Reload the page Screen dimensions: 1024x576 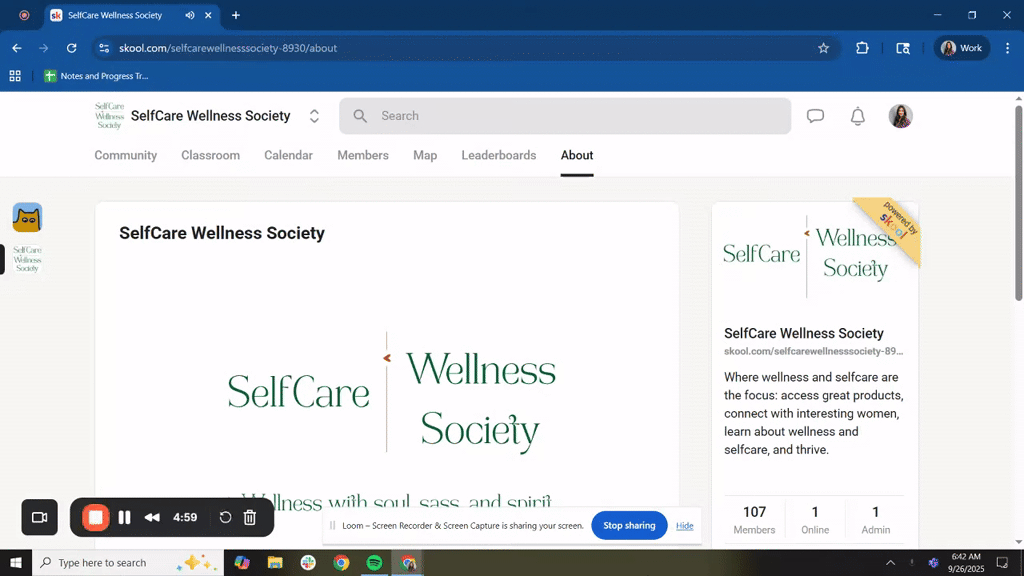point(71,48)
